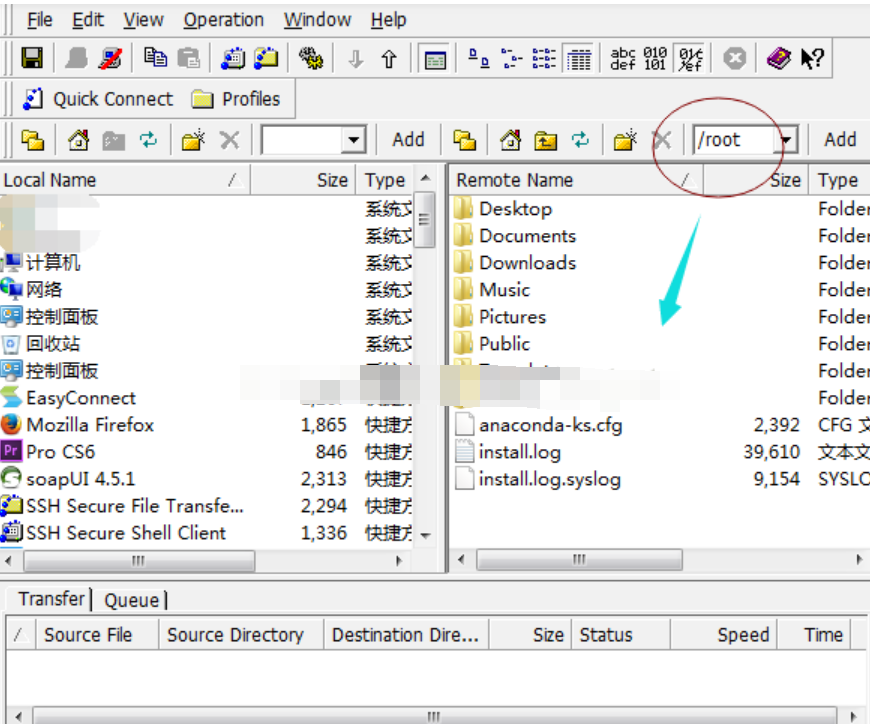This screenshot has width=870, height=724.
Task: Go up one level in remote pane
Action: (545, 140)
